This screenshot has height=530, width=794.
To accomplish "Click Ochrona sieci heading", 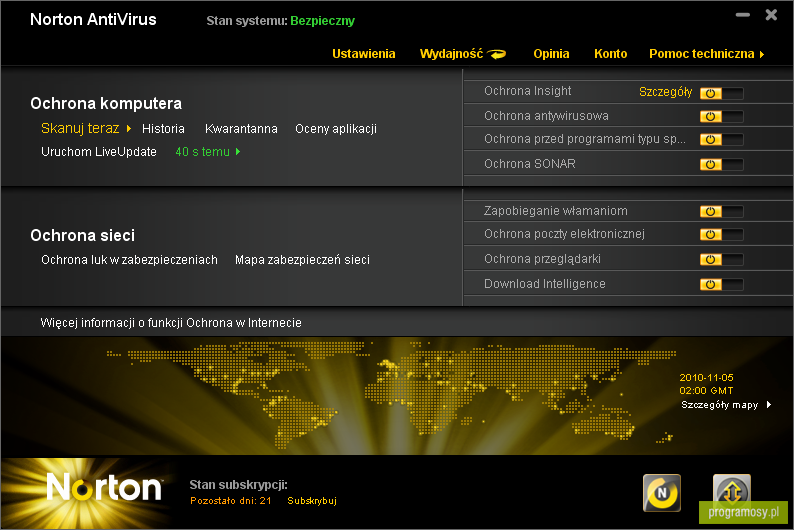I will click(83, 235).
